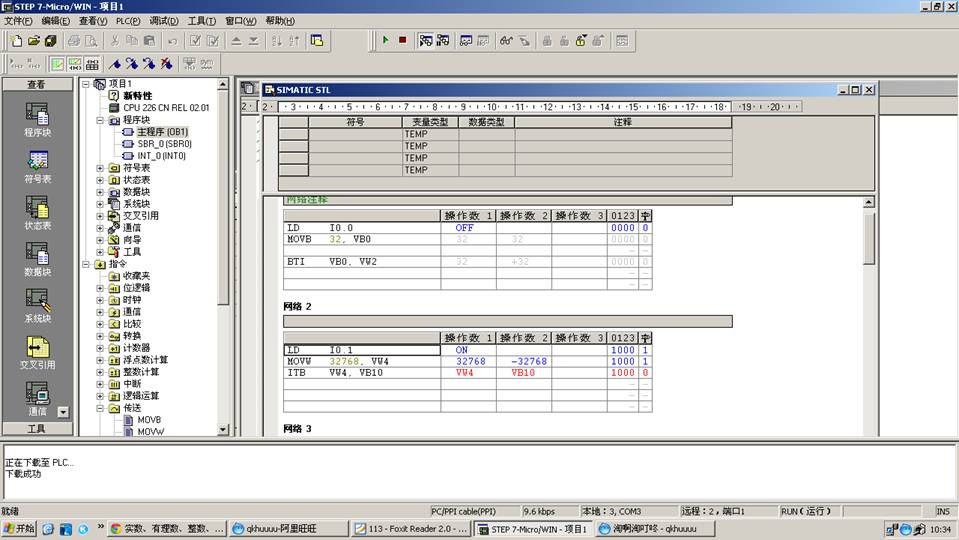Click the yellow Unforce All padlock icon
Viewport: 959px width, 540px height.
tap(581, 41)
